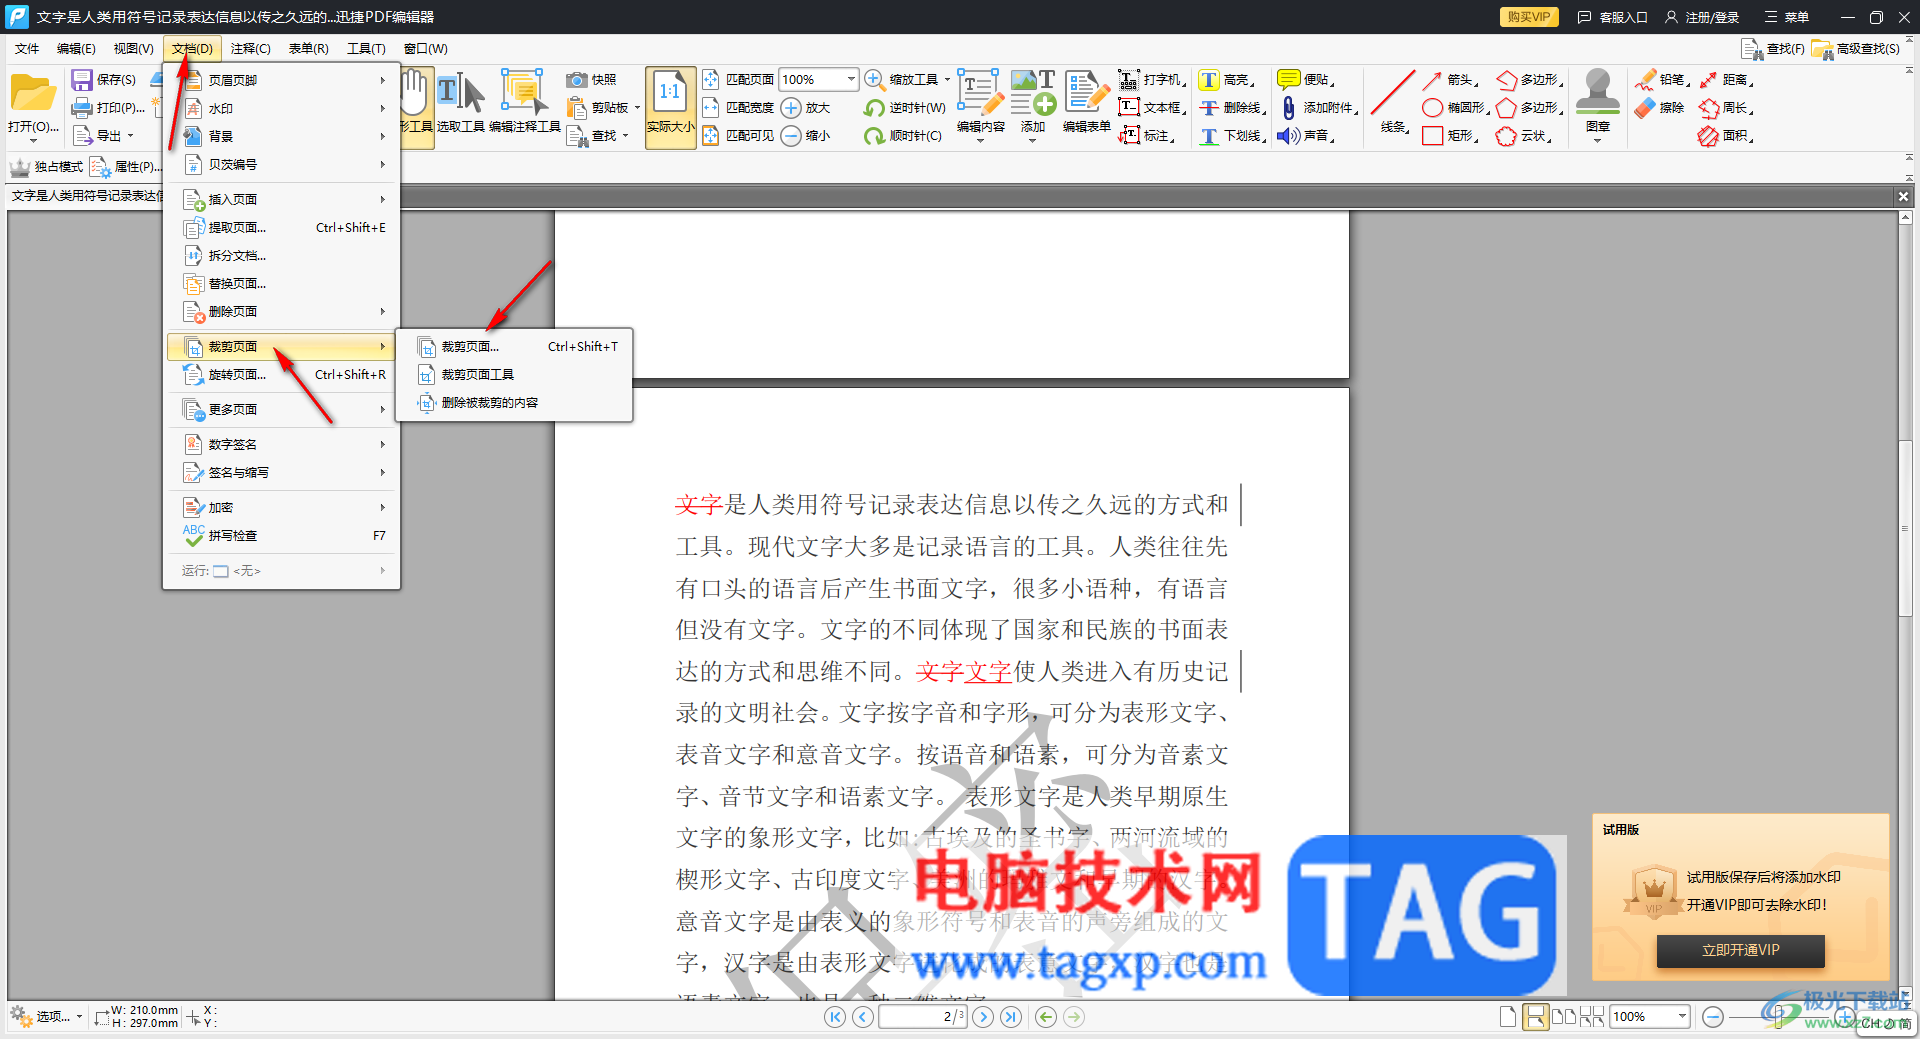Image resolution: width=1920 pixels, height=1039 pixels.
Task: Expand the 查找 dropdown arrow
Action: click(626, 136)
